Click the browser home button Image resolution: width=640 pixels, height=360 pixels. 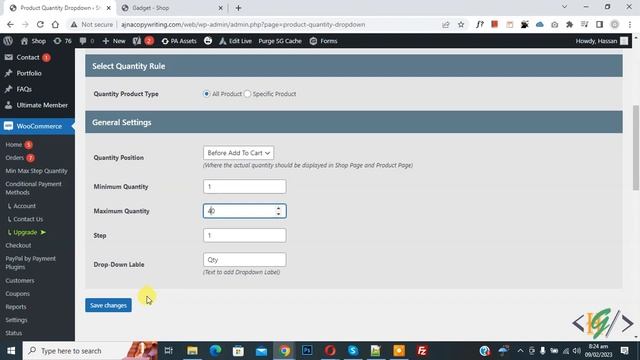pos(55,24)
